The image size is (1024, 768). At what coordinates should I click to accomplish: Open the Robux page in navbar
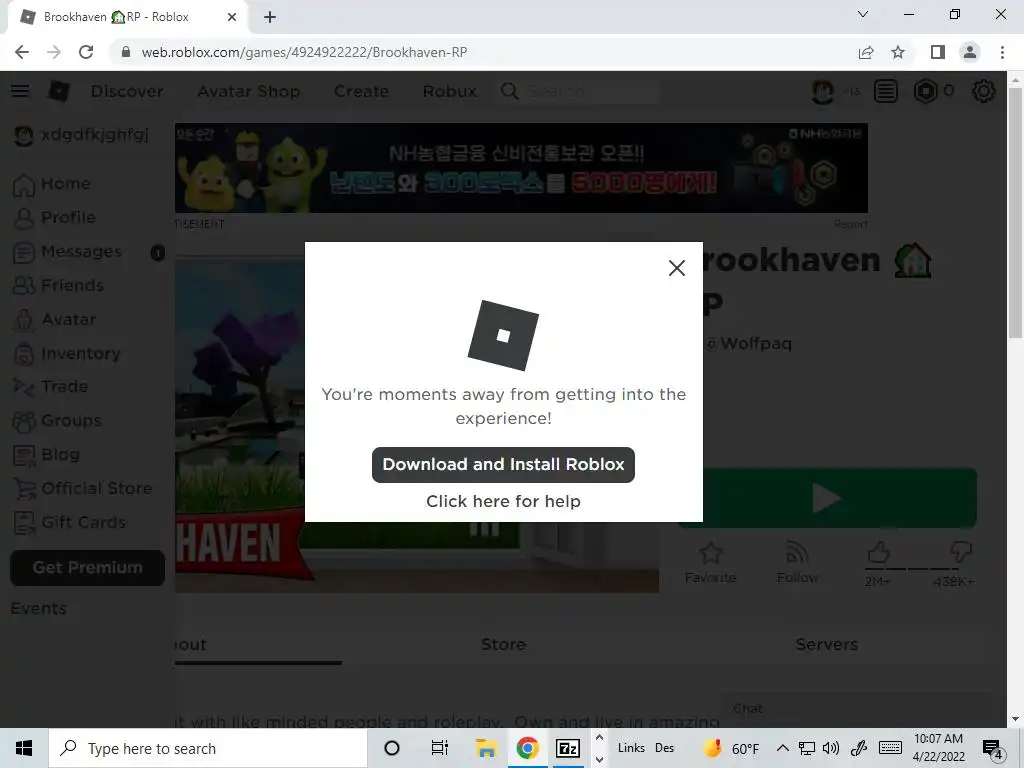pyautogui.click(x=449, y=91)
